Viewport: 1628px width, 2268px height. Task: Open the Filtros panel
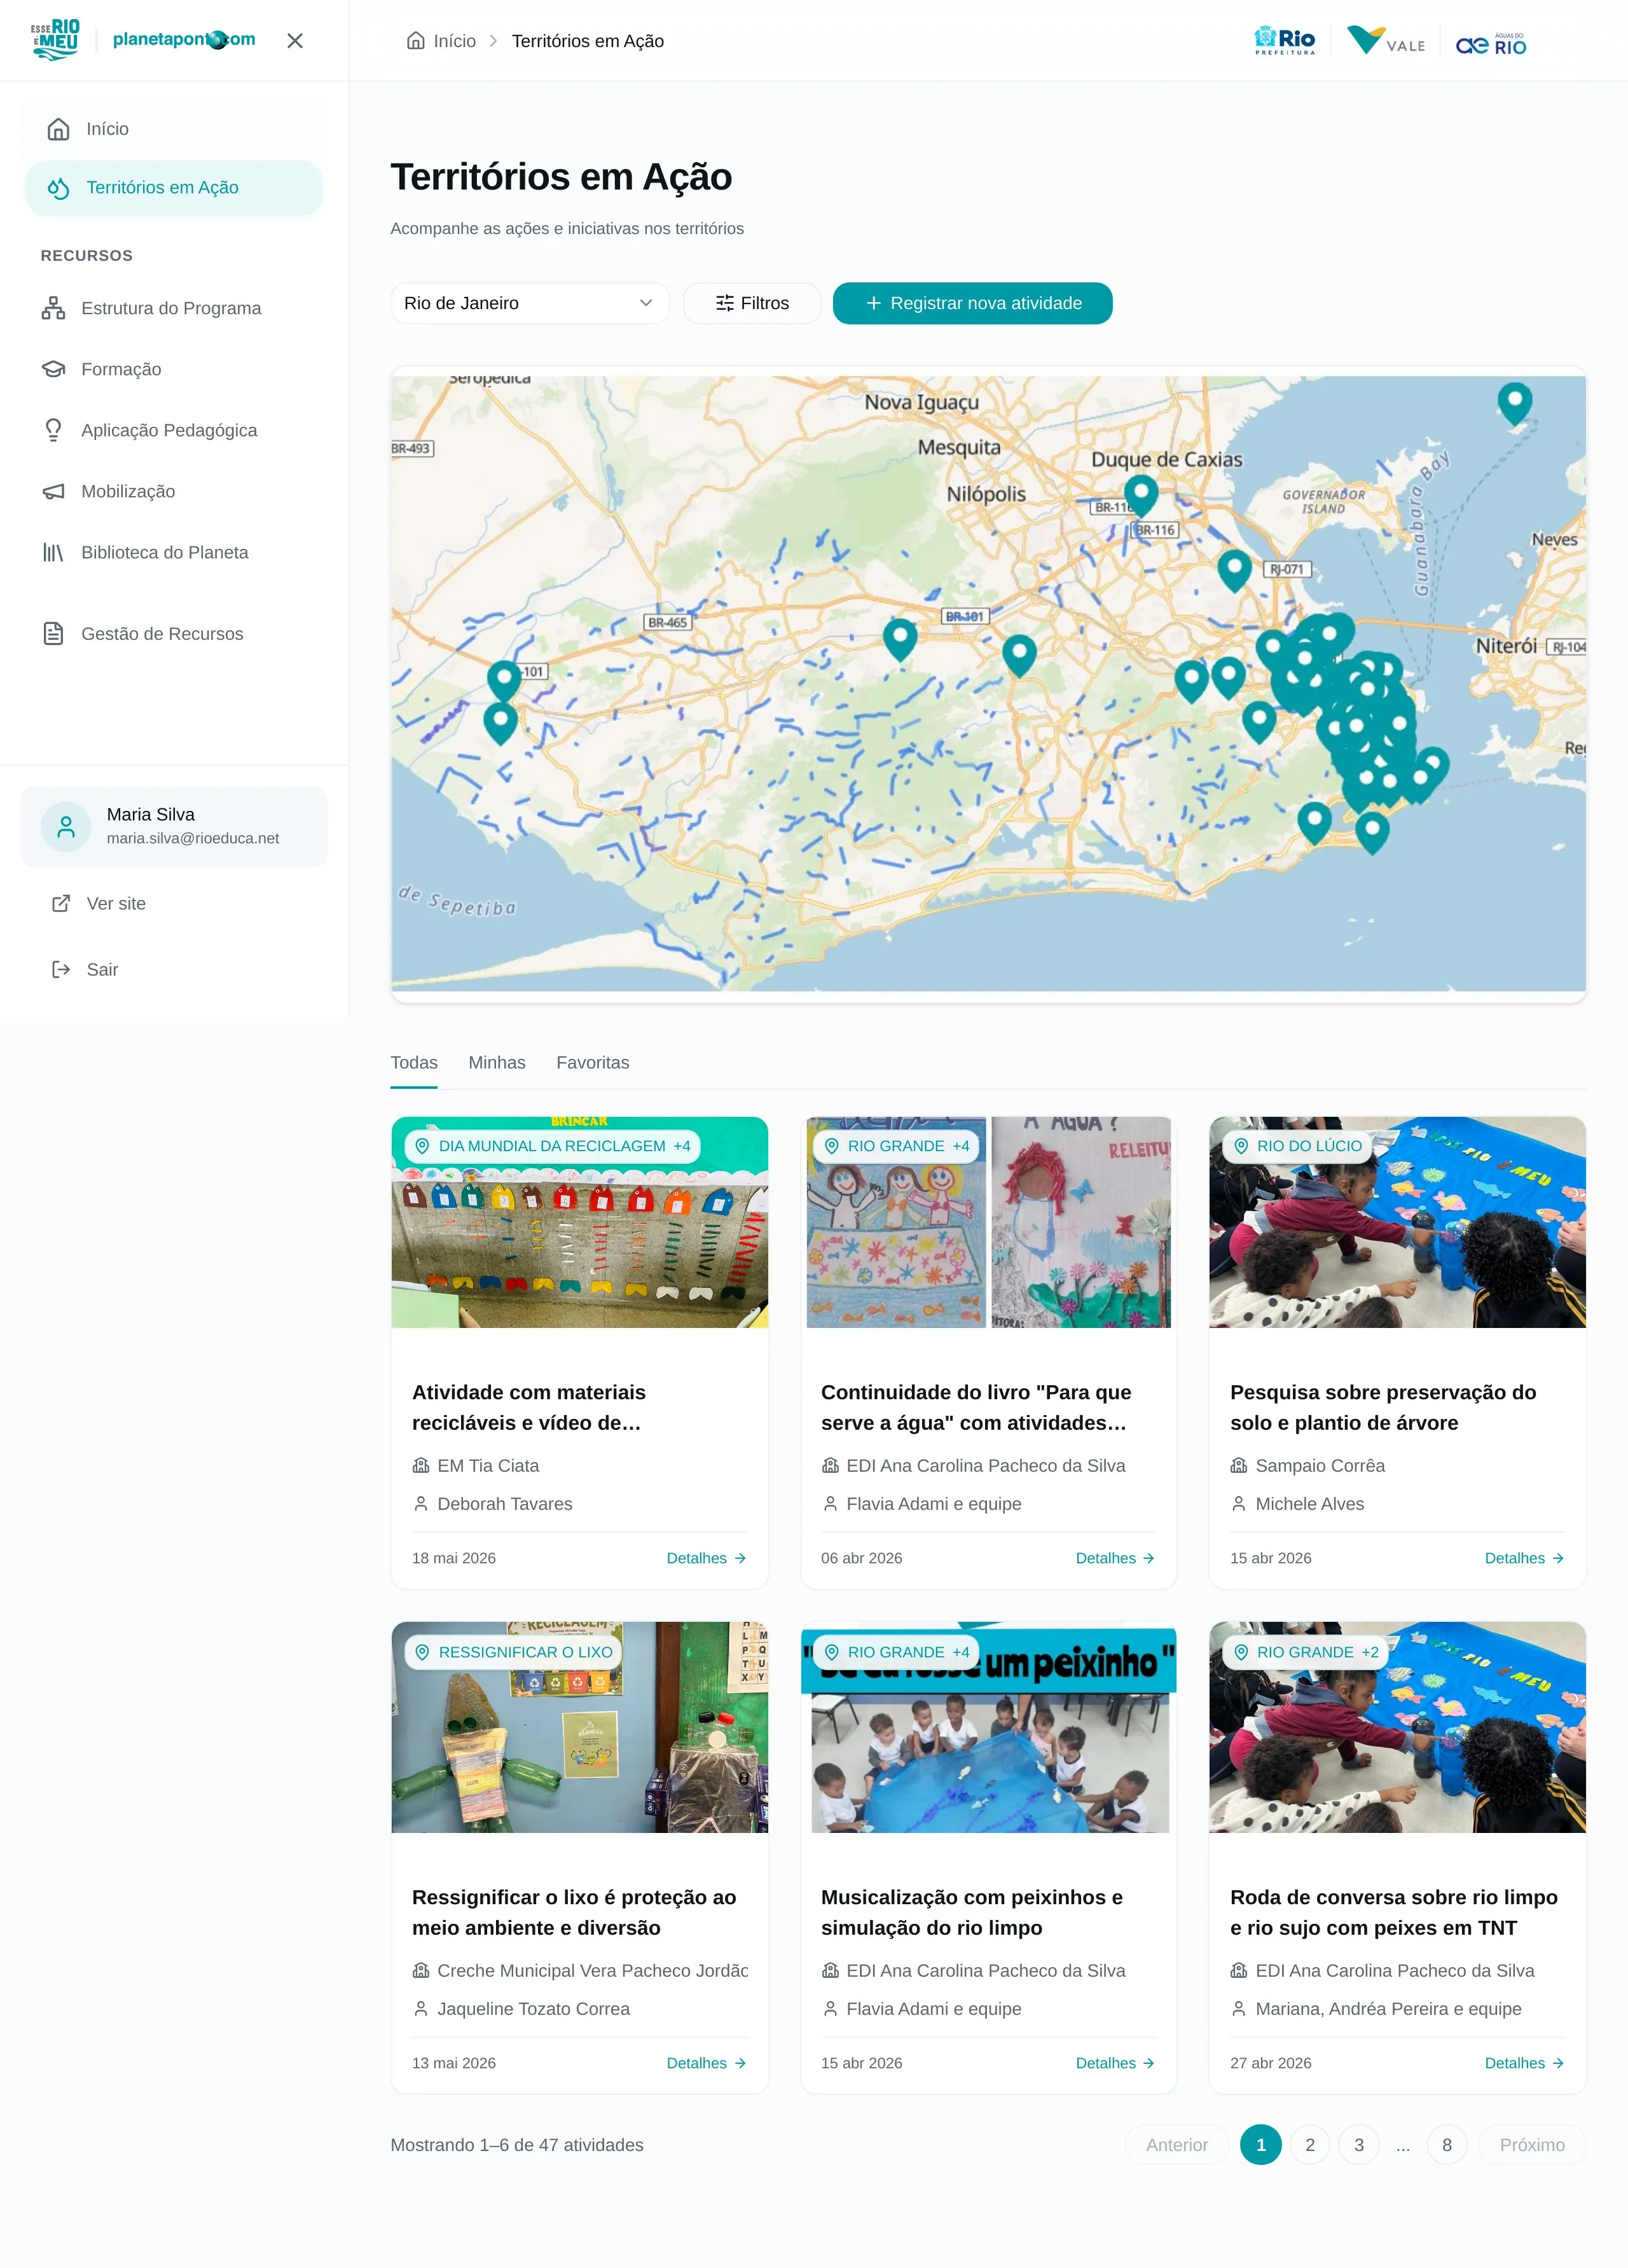pyautogui.click(x=752, y=303)
